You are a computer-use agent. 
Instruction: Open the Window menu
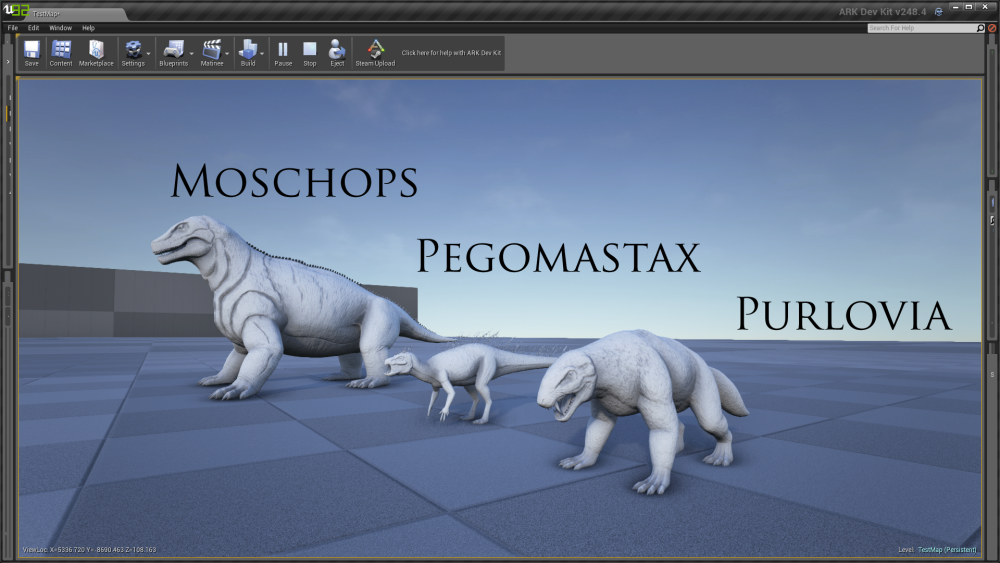[61, 28]
